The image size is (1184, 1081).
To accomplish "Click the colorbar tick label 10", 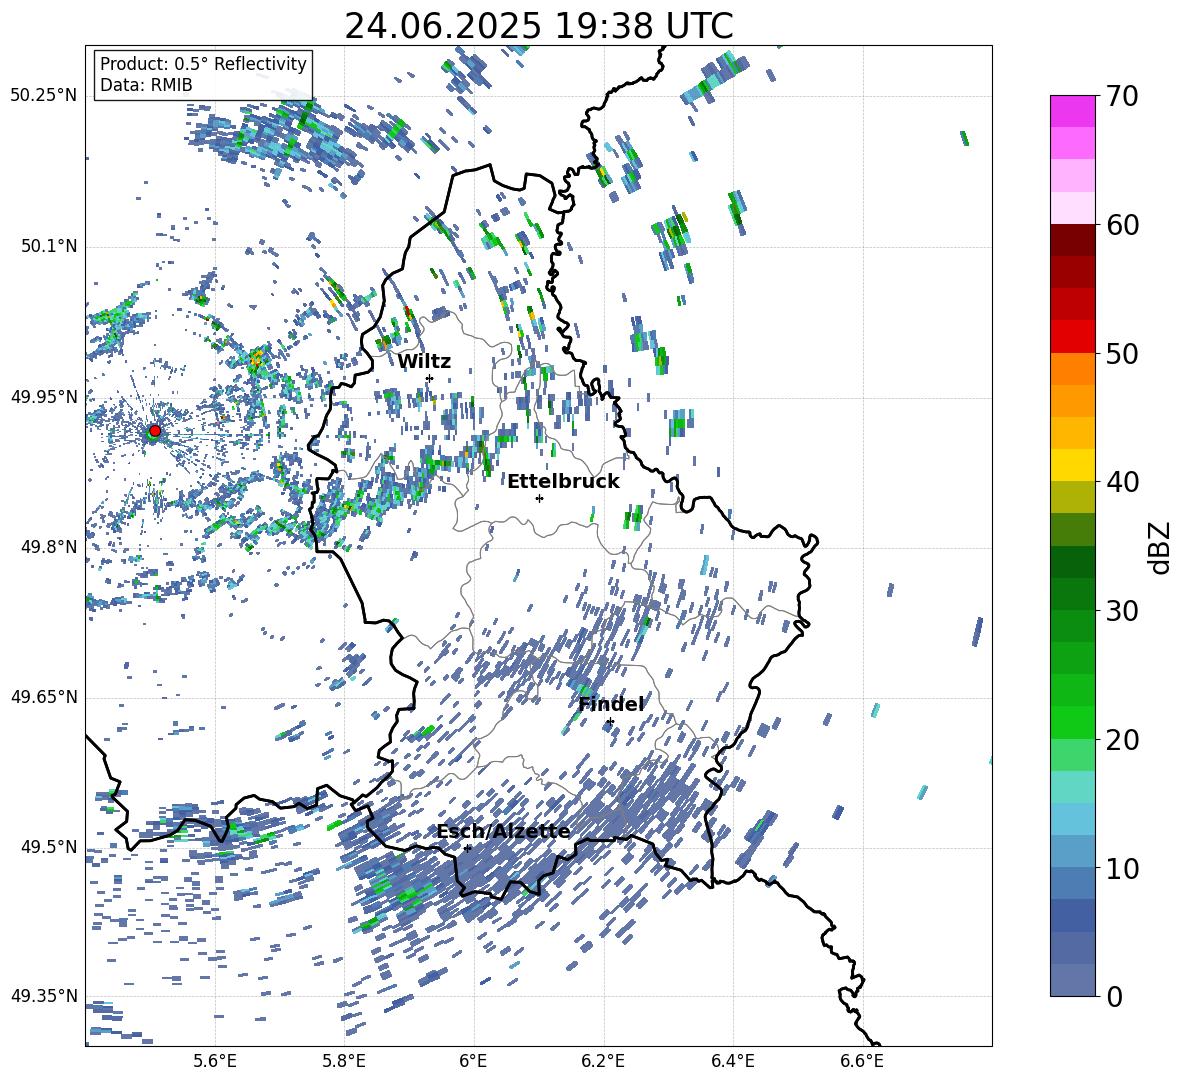I will click(1121, 868).
